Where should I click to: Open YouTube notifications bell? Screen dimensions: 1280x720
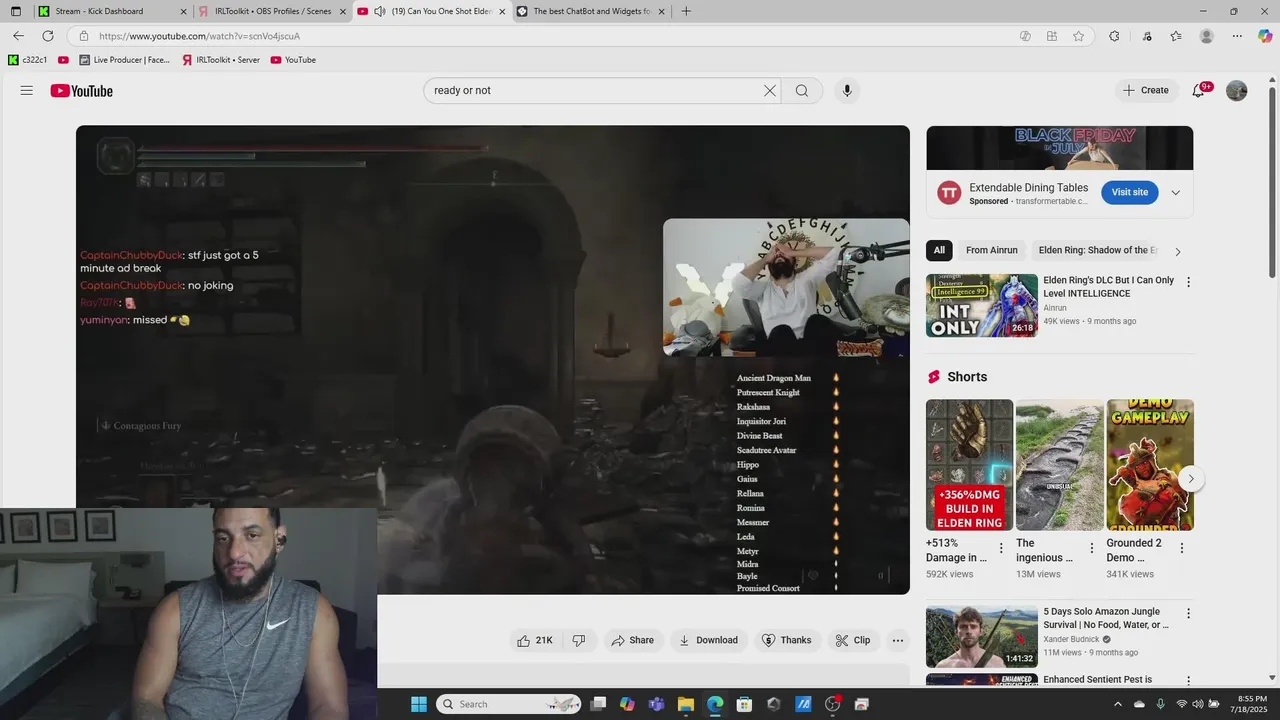tap(1199, 90)
